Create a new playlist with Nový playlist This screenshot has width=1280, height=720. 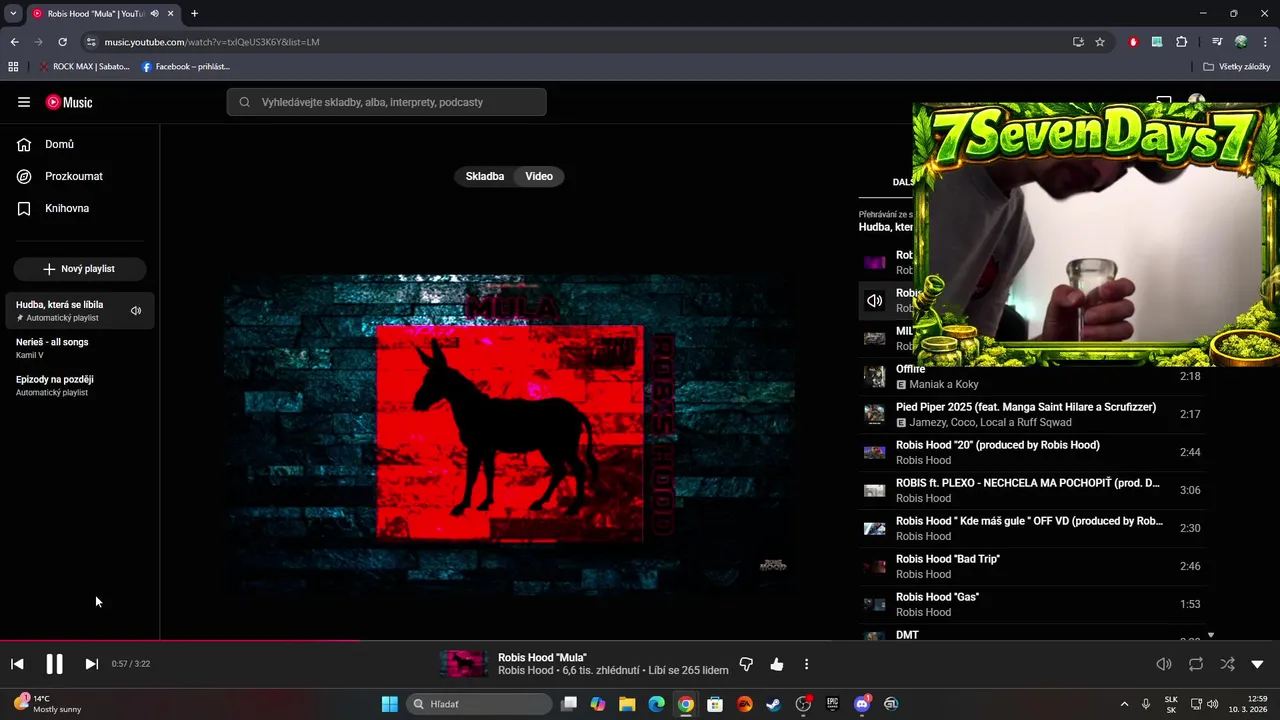pyautogui.click(x=80, y=269)
